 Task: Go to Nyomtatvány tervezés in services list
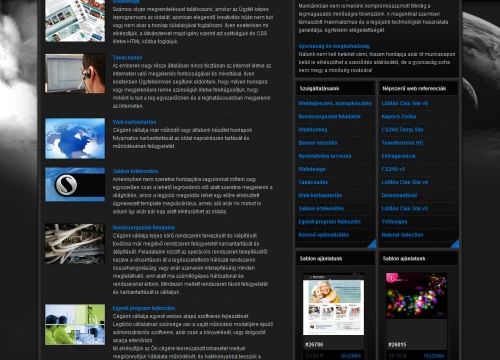pos(325,156)
